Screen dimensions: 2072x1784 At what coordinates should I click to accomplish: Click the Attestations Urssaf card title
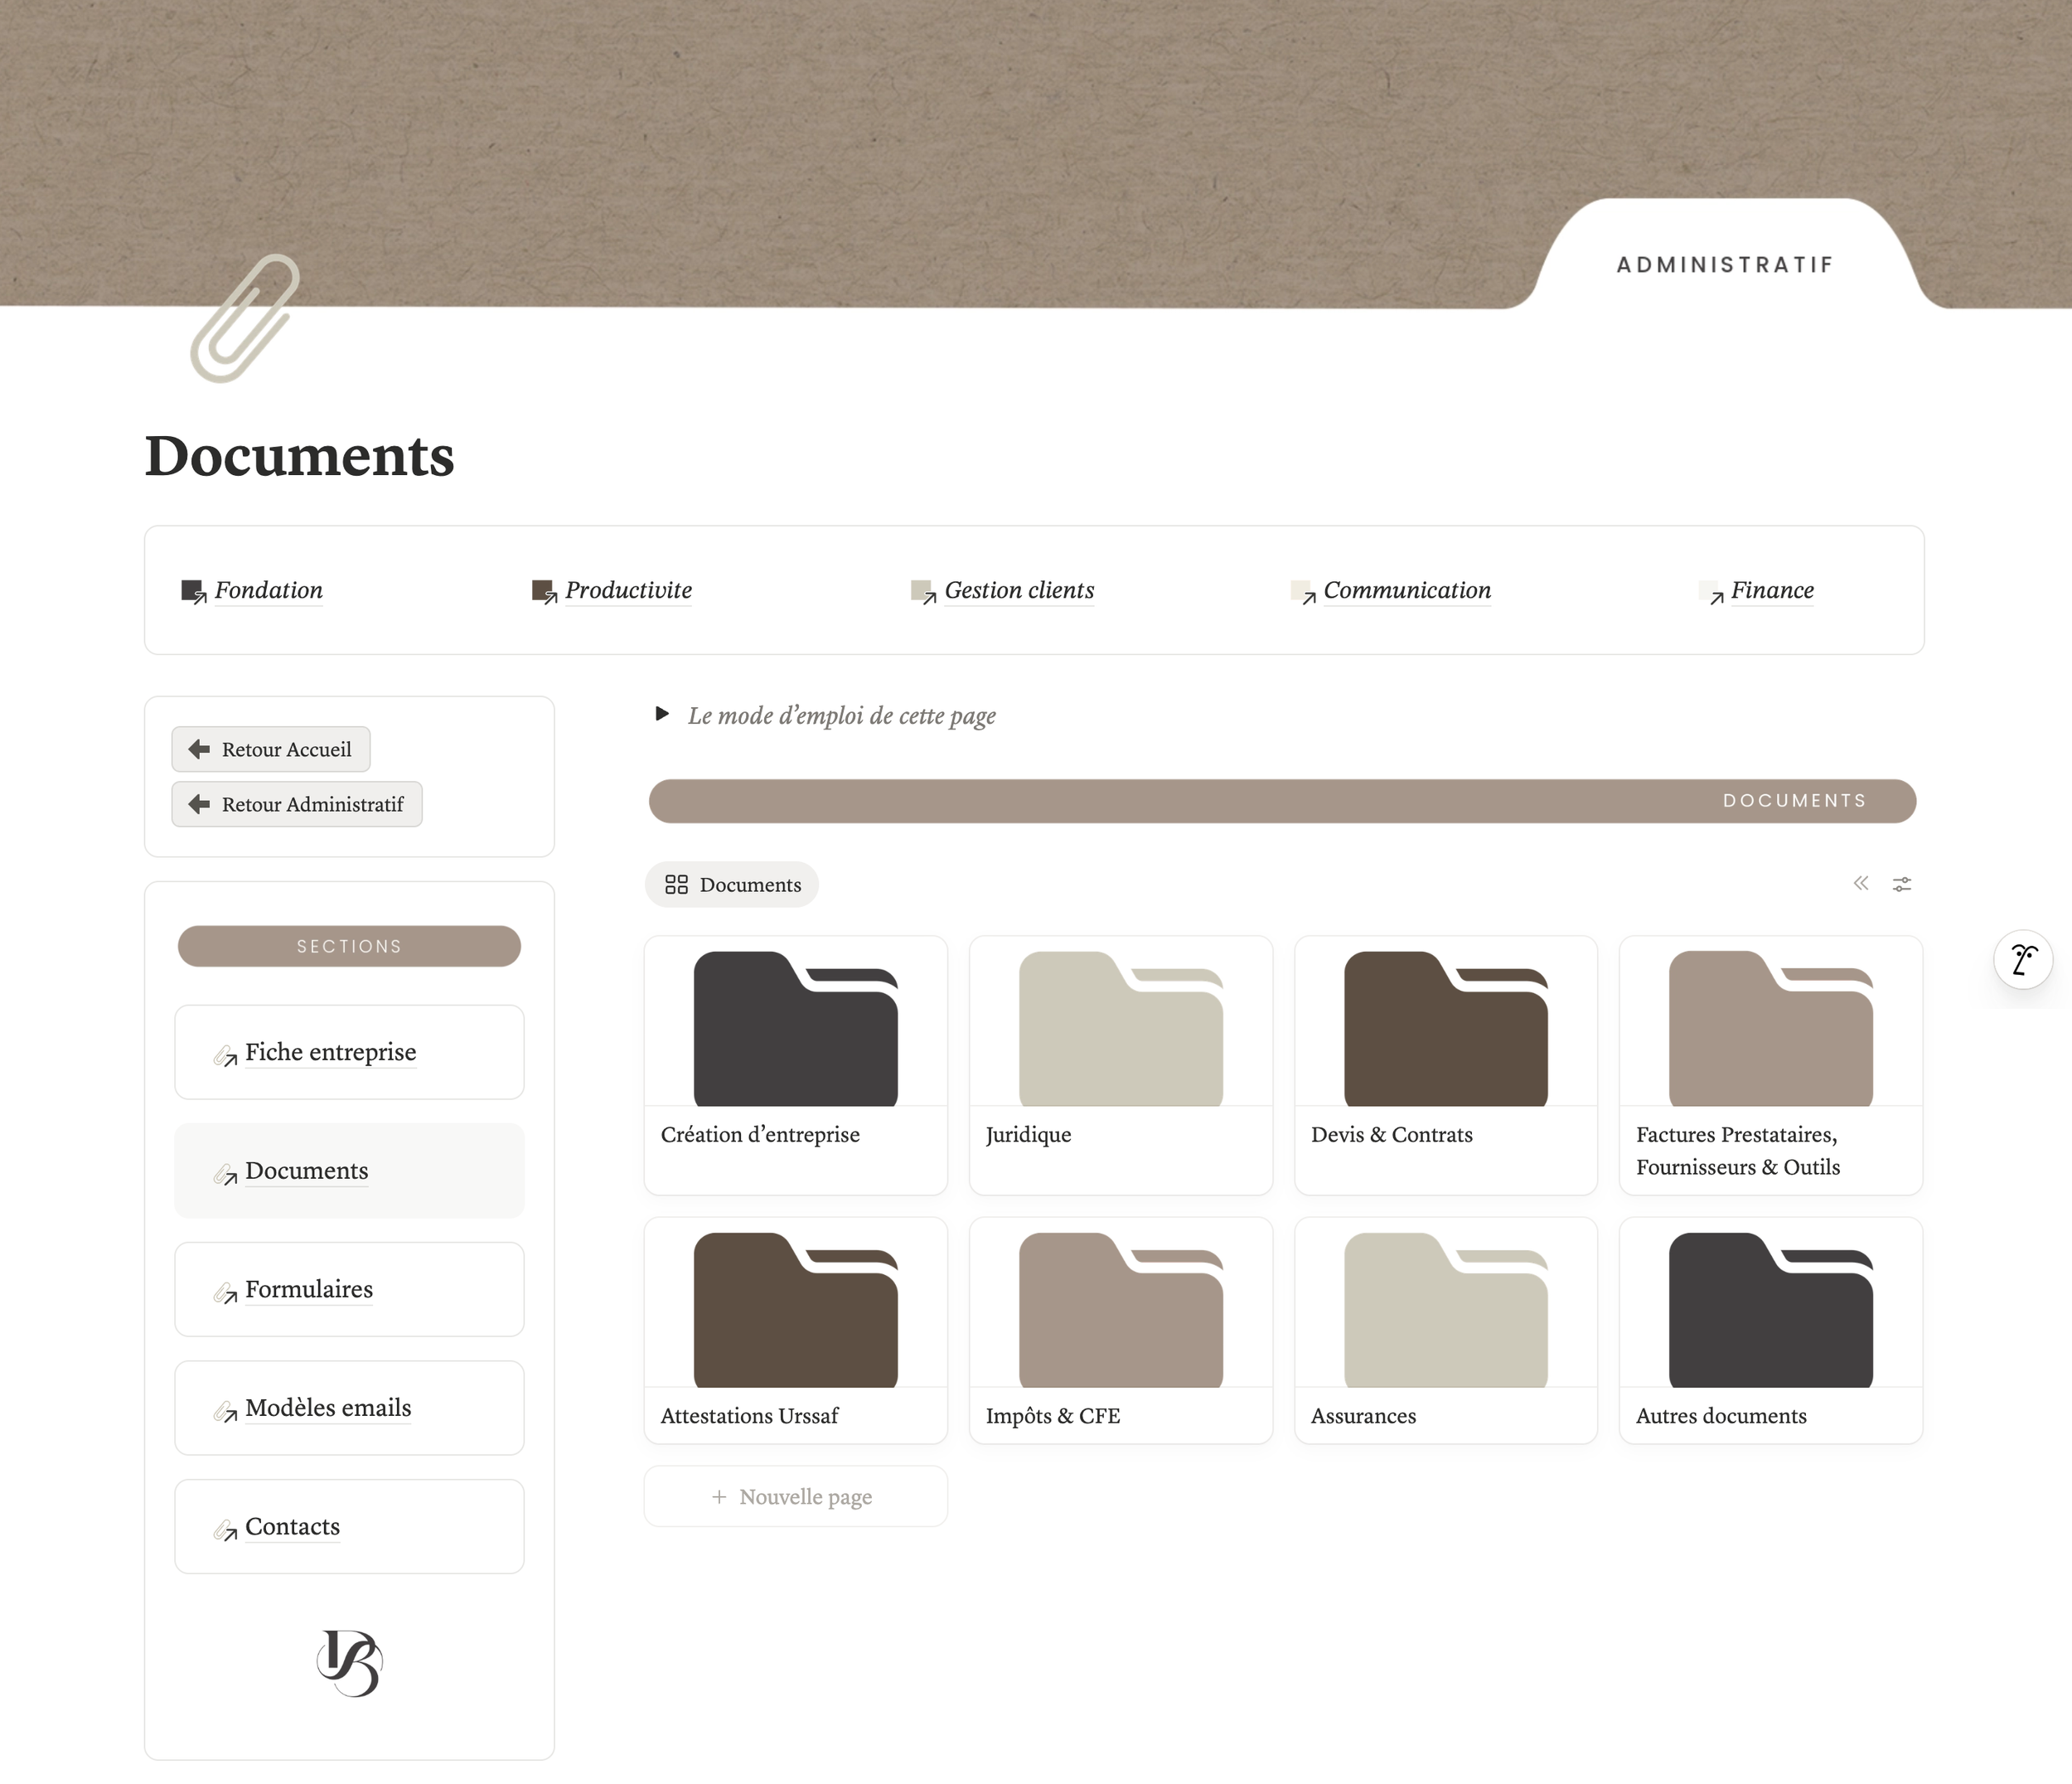click(749, 1416)
